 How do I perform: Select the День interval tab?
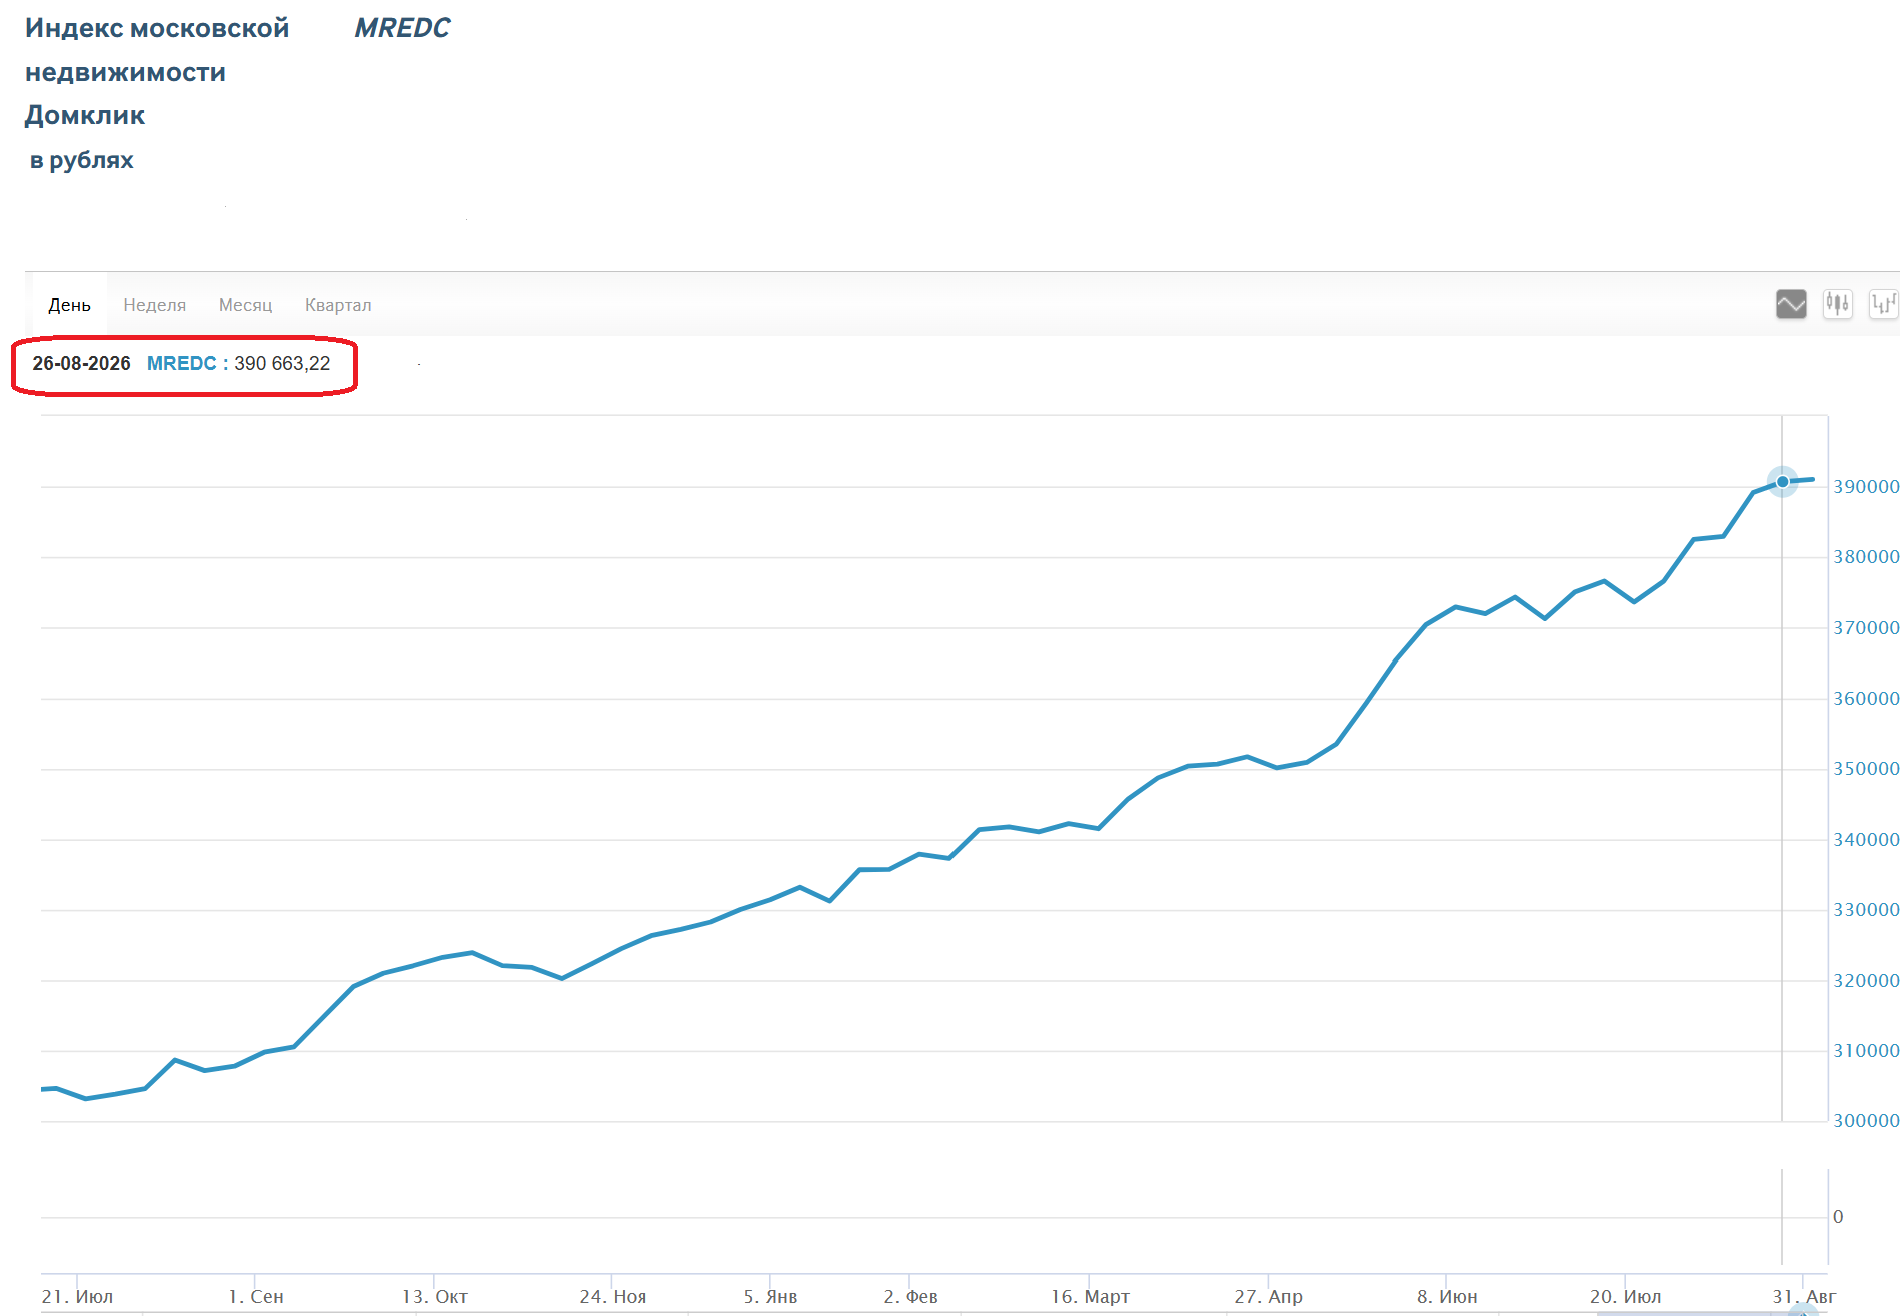pos(69,305)
